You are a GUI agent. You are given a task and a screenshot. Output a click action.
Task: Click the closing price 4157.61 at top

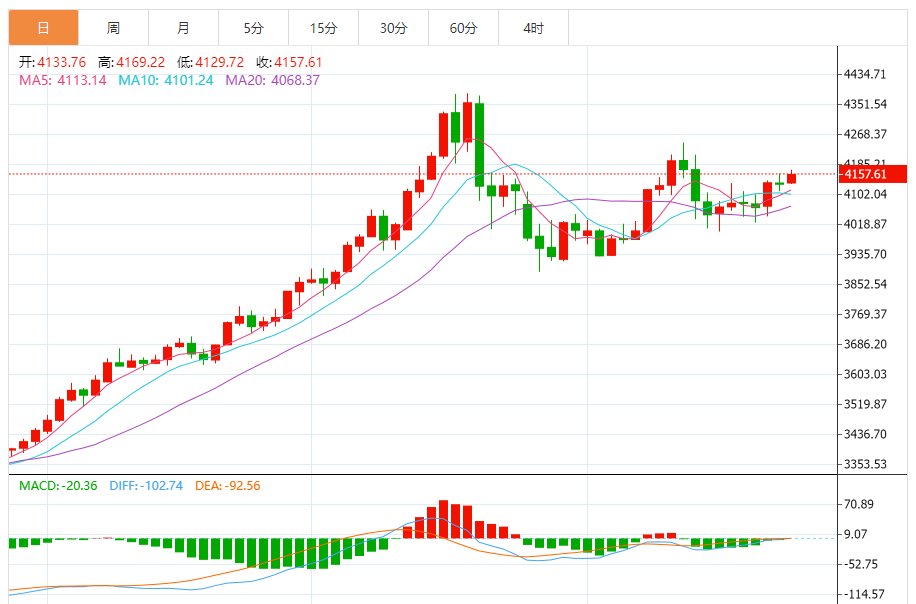298,62
